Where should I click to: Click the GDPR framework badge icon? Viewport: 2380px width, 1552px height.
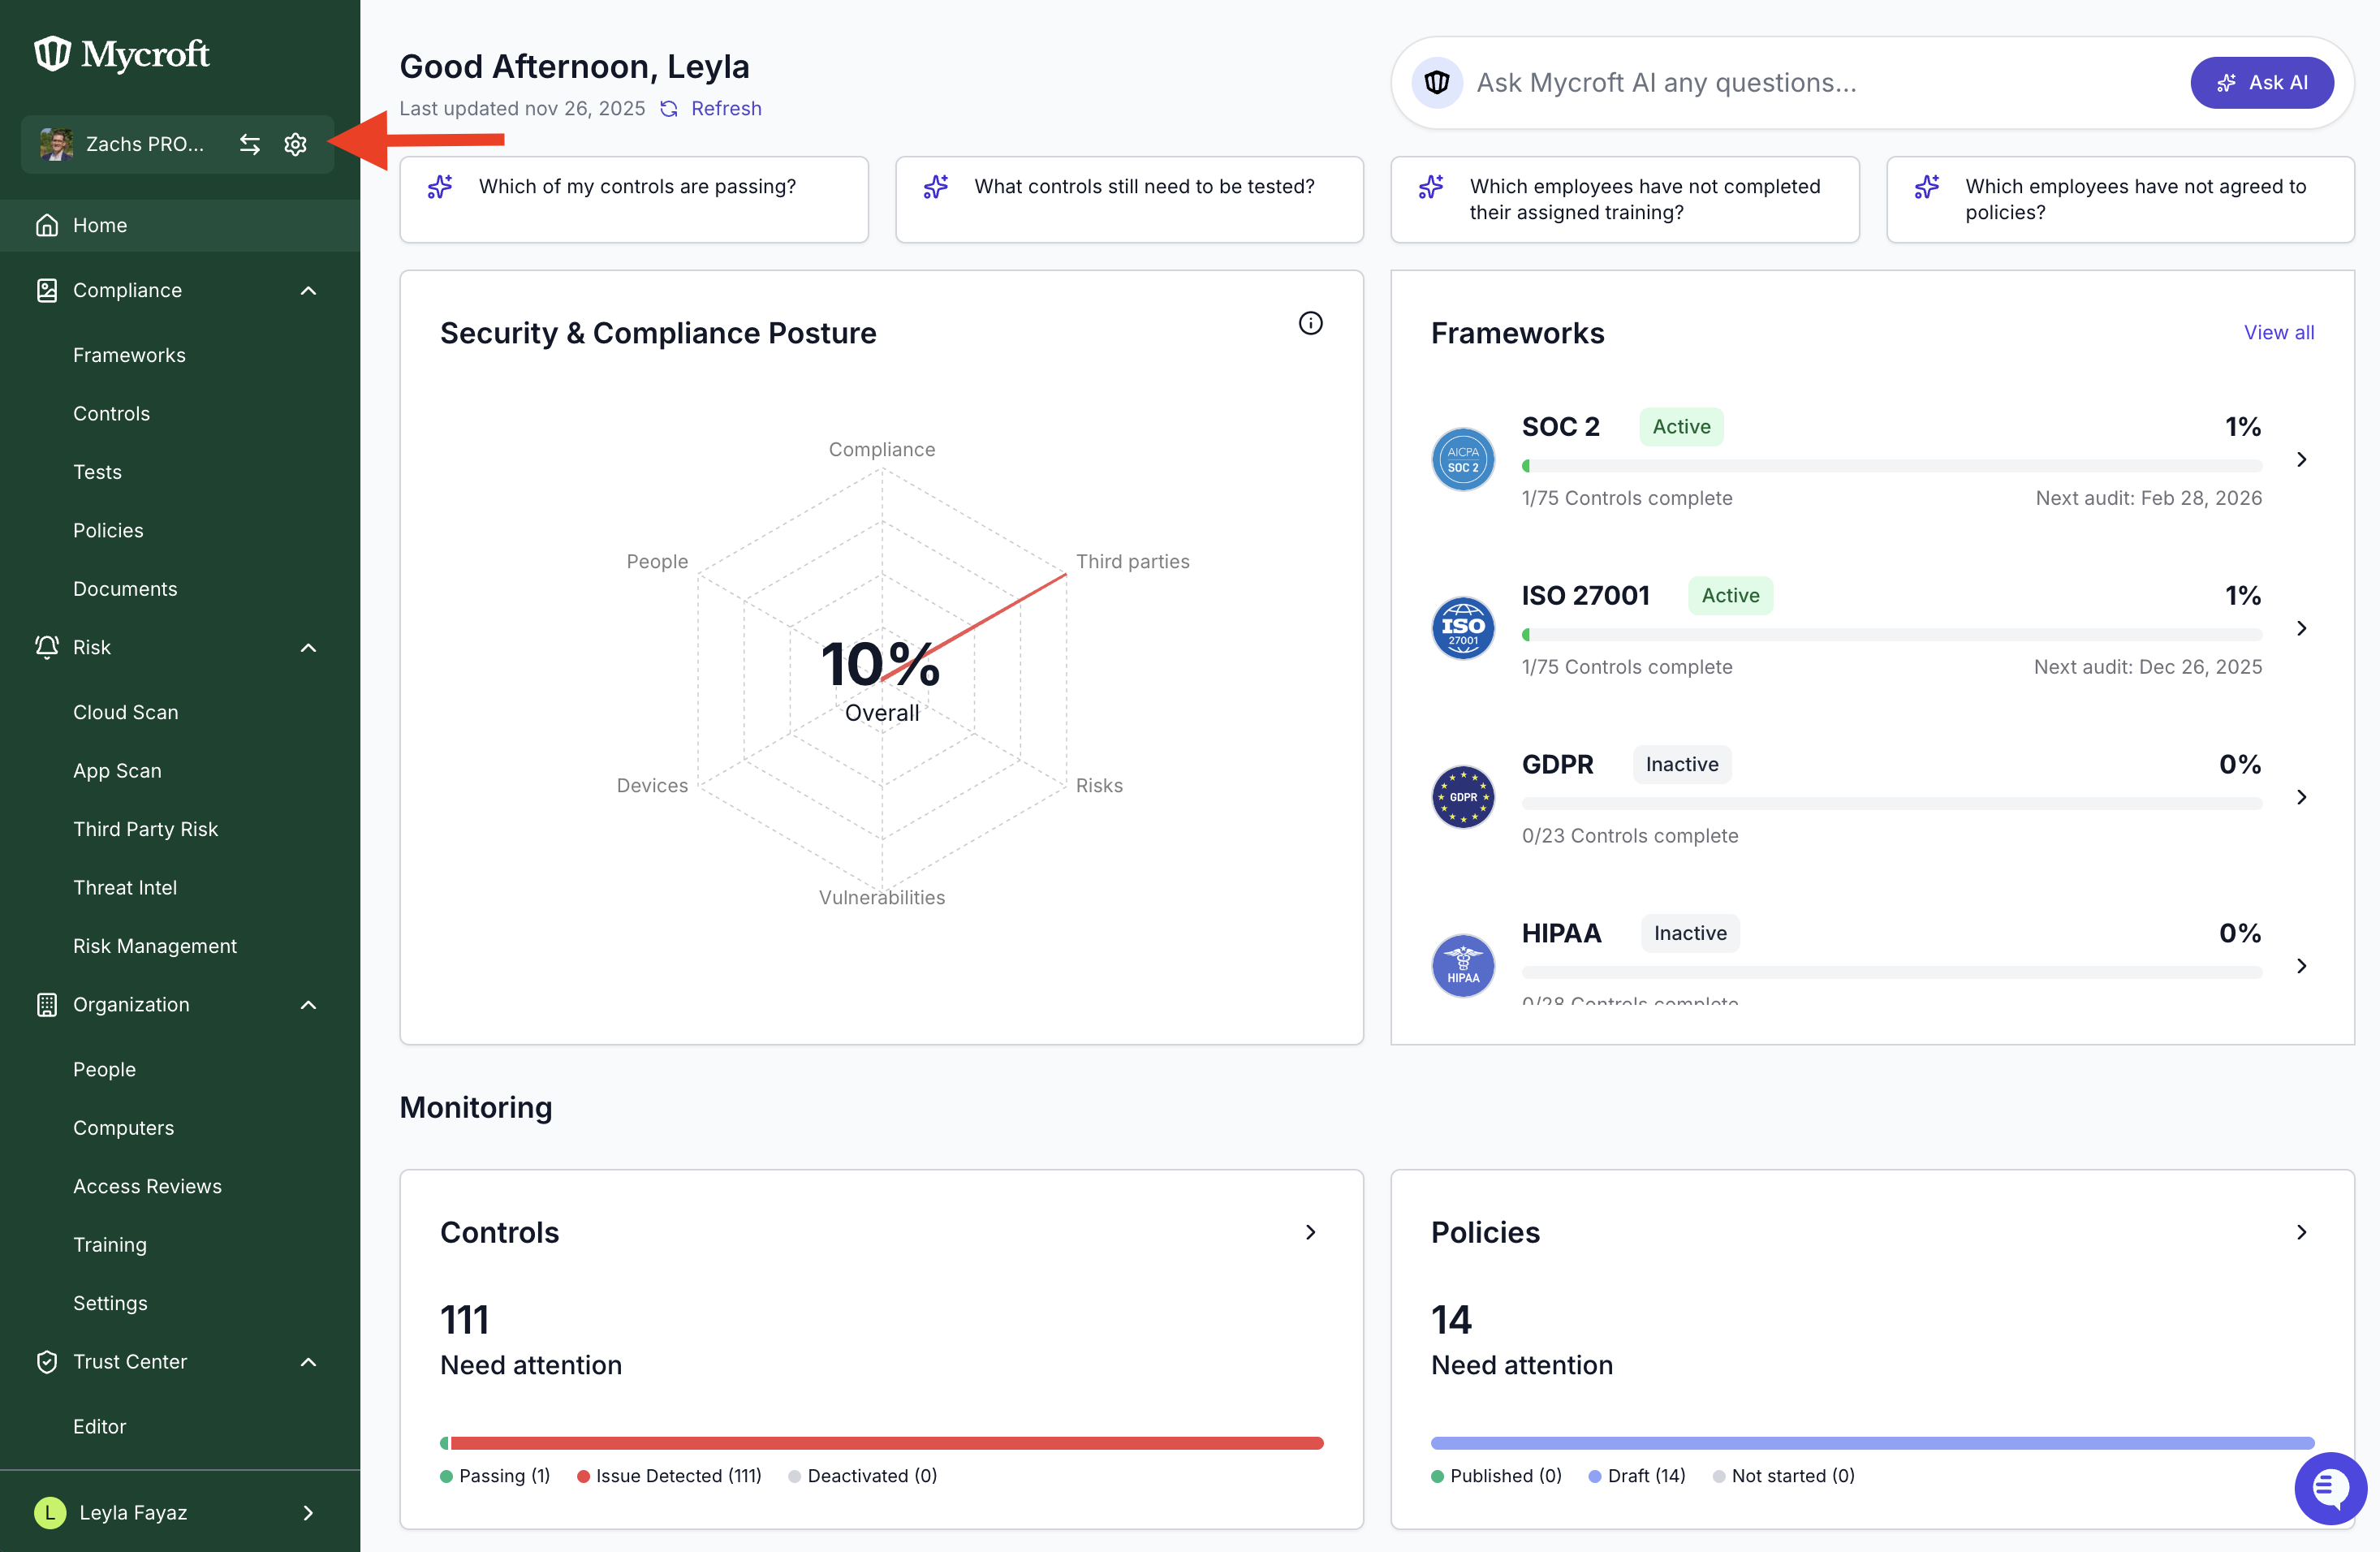[1463, 797]
